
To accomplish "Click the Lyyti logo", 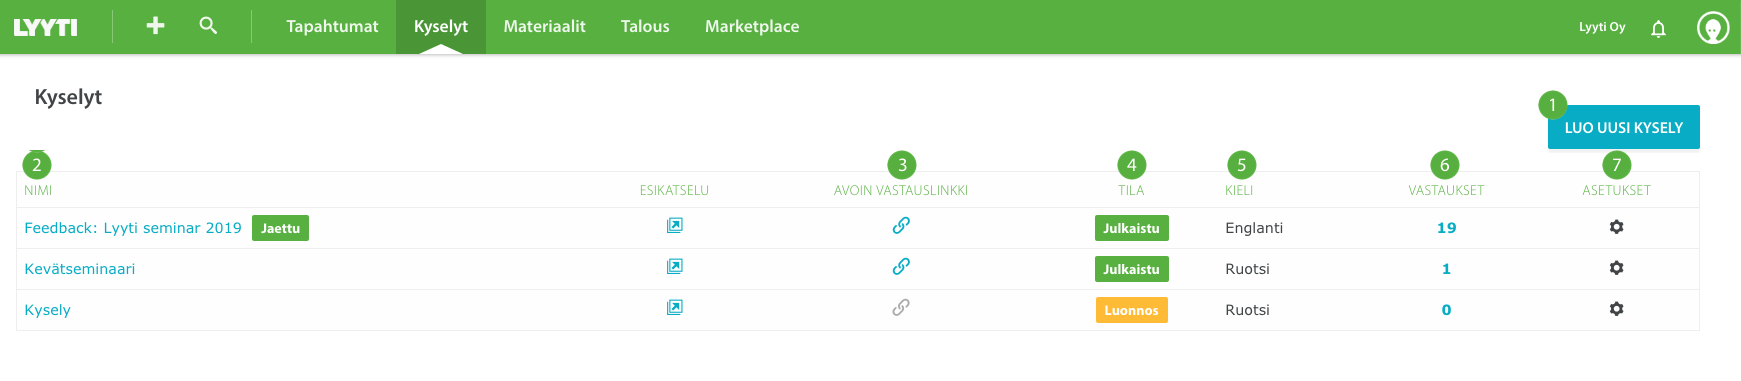I will pos(45,27).
